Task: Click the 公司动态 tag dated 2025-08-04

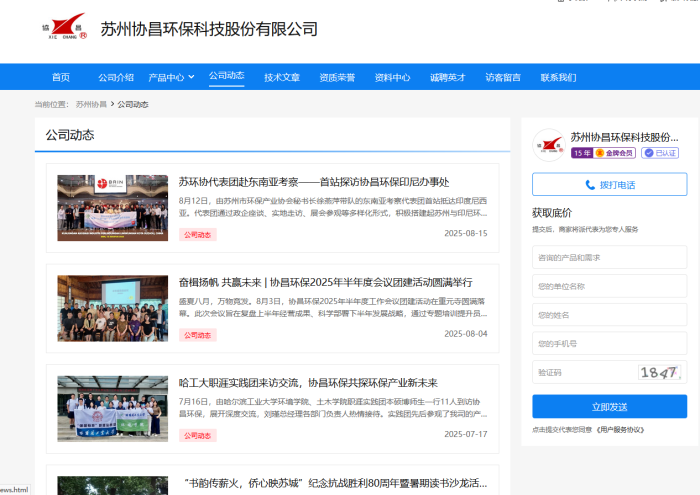Action: pyautogui.click(x=197, y=335)
